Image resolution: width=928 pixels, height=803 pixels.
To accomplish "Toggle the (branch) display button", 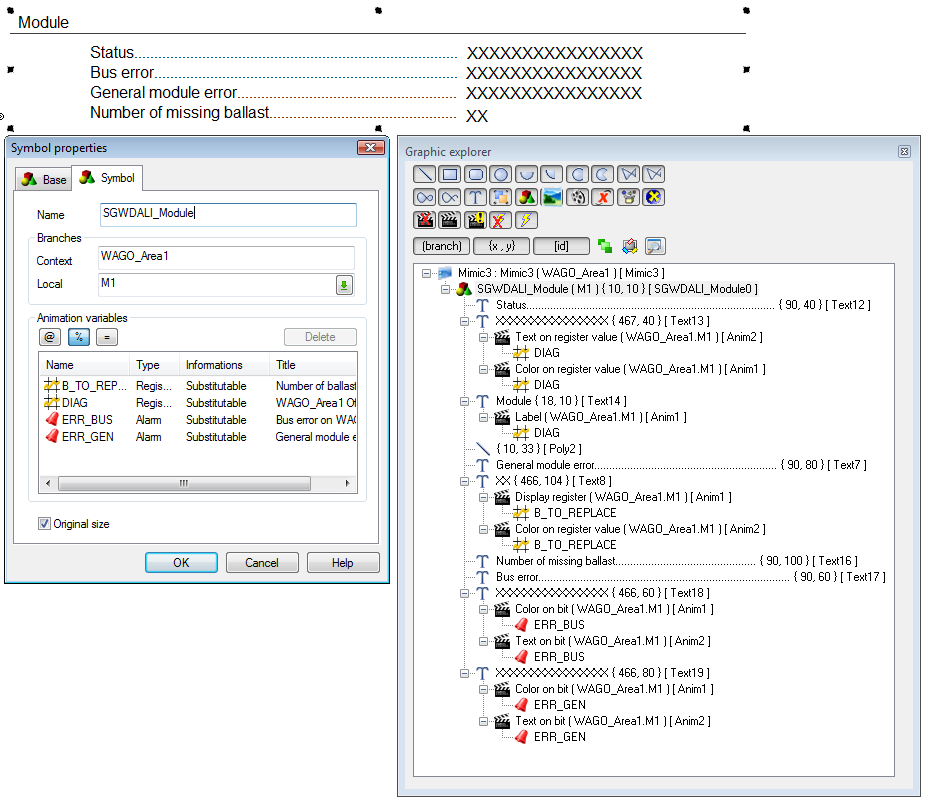I will 441,246.
